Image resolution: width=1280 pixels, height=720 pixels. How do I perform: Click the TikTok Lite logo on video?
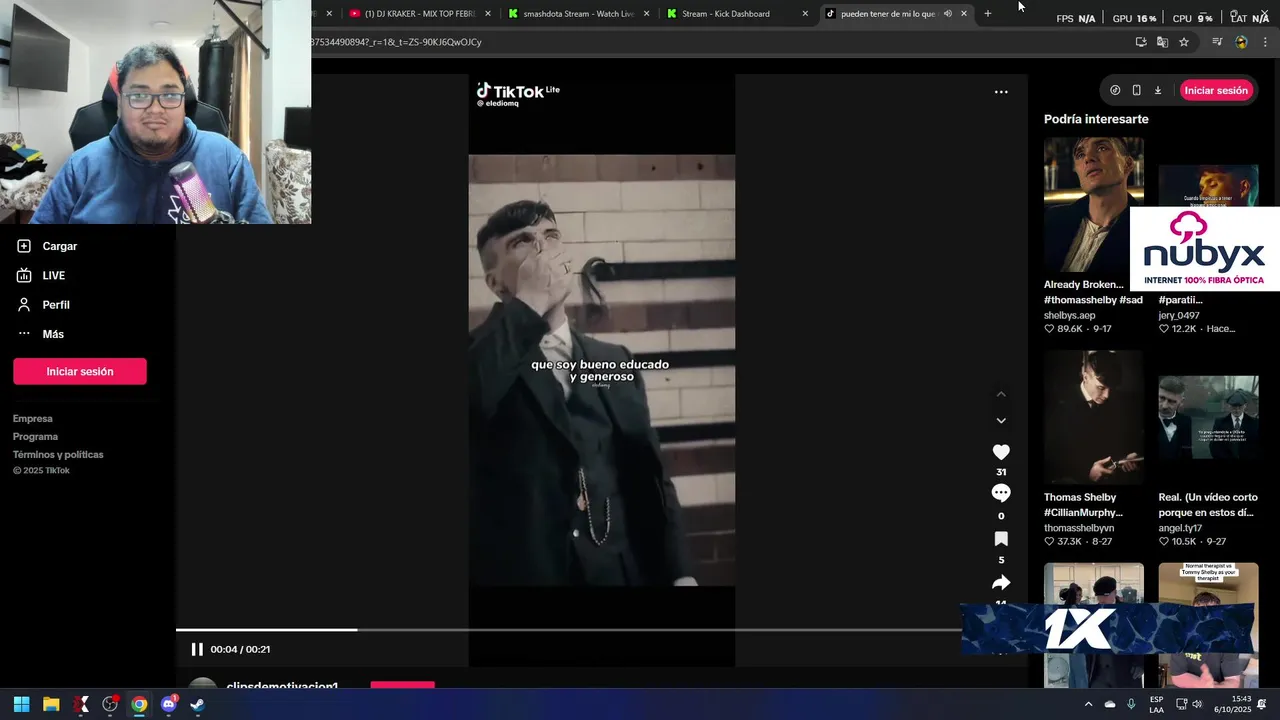click(518, 91)
